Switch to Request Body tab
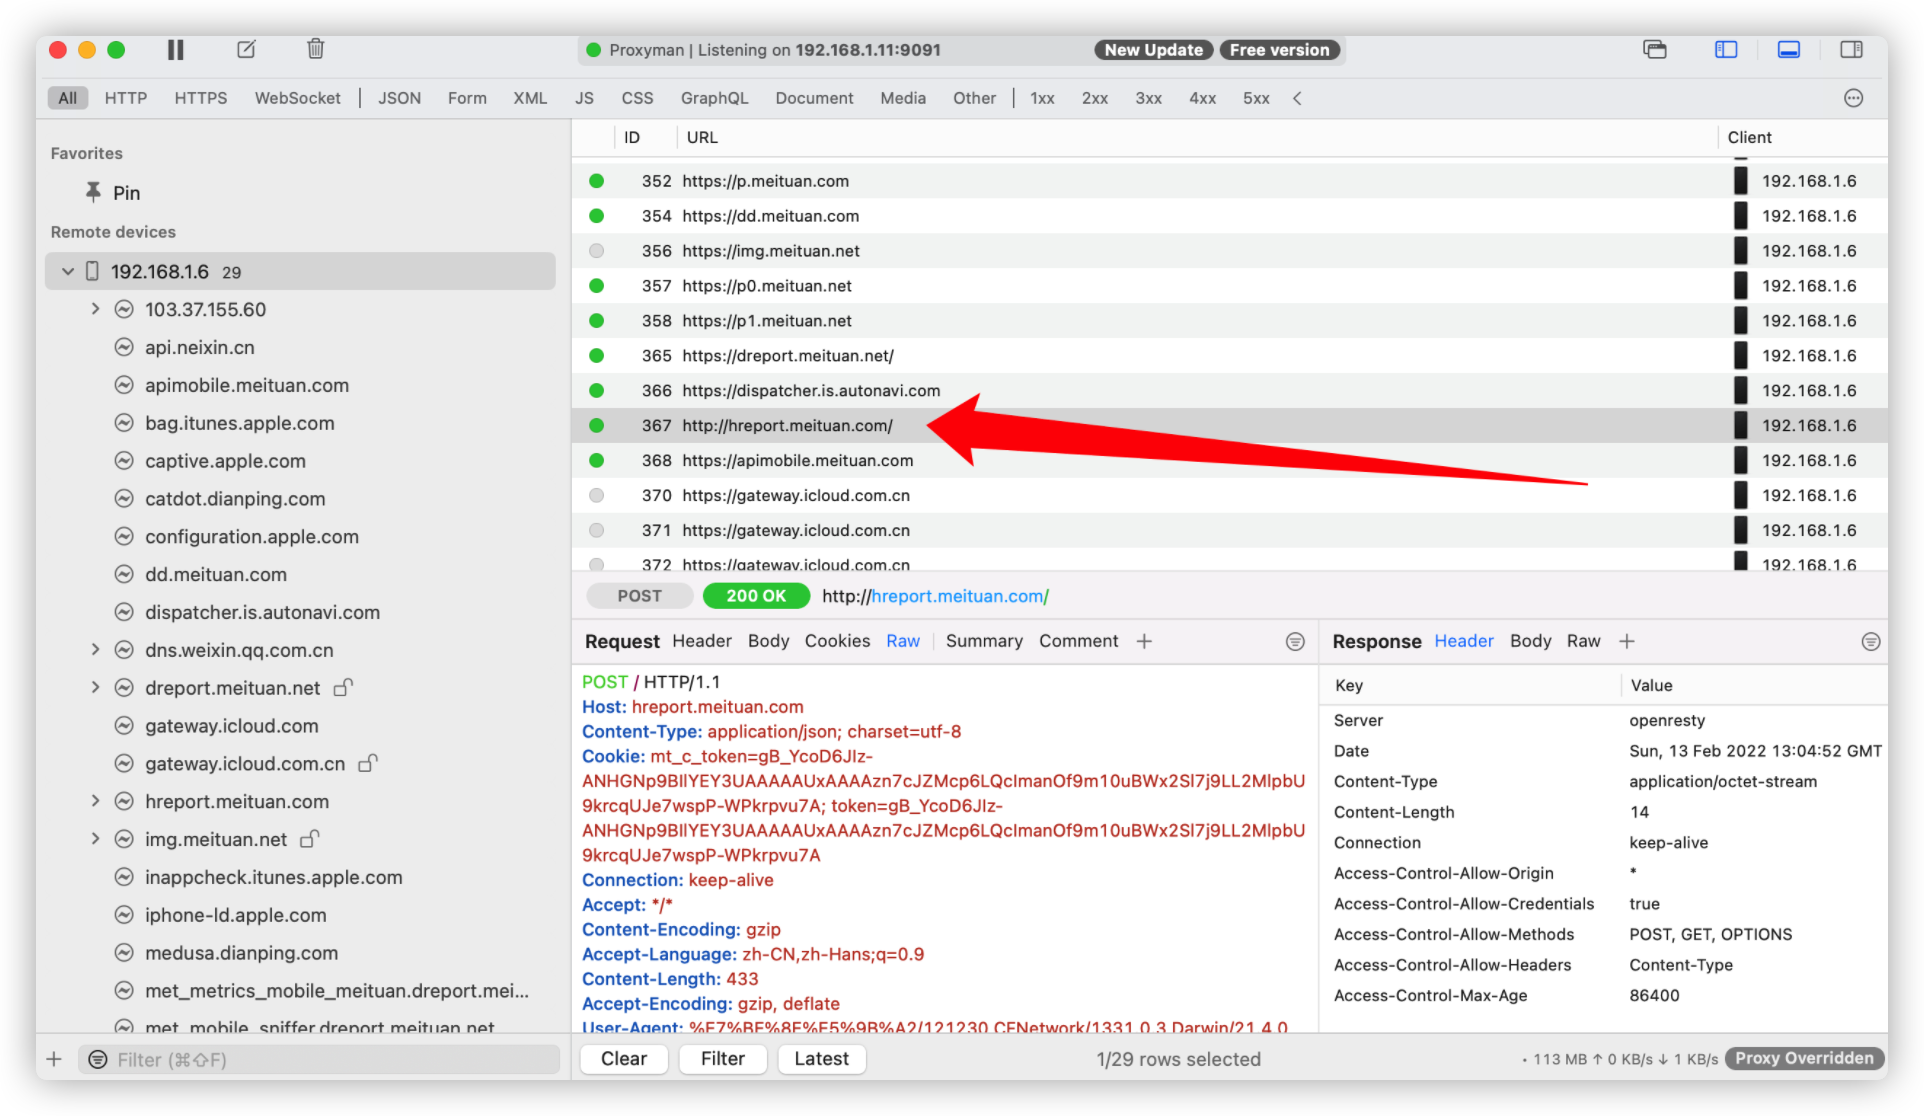1924x1116 pixels. pos(768,641)
